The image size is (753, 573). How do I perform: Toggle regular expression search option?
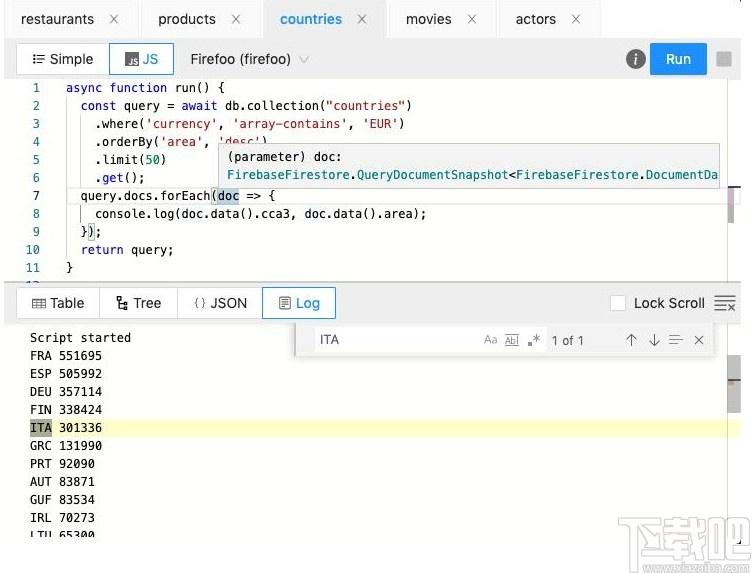[534, 340]
